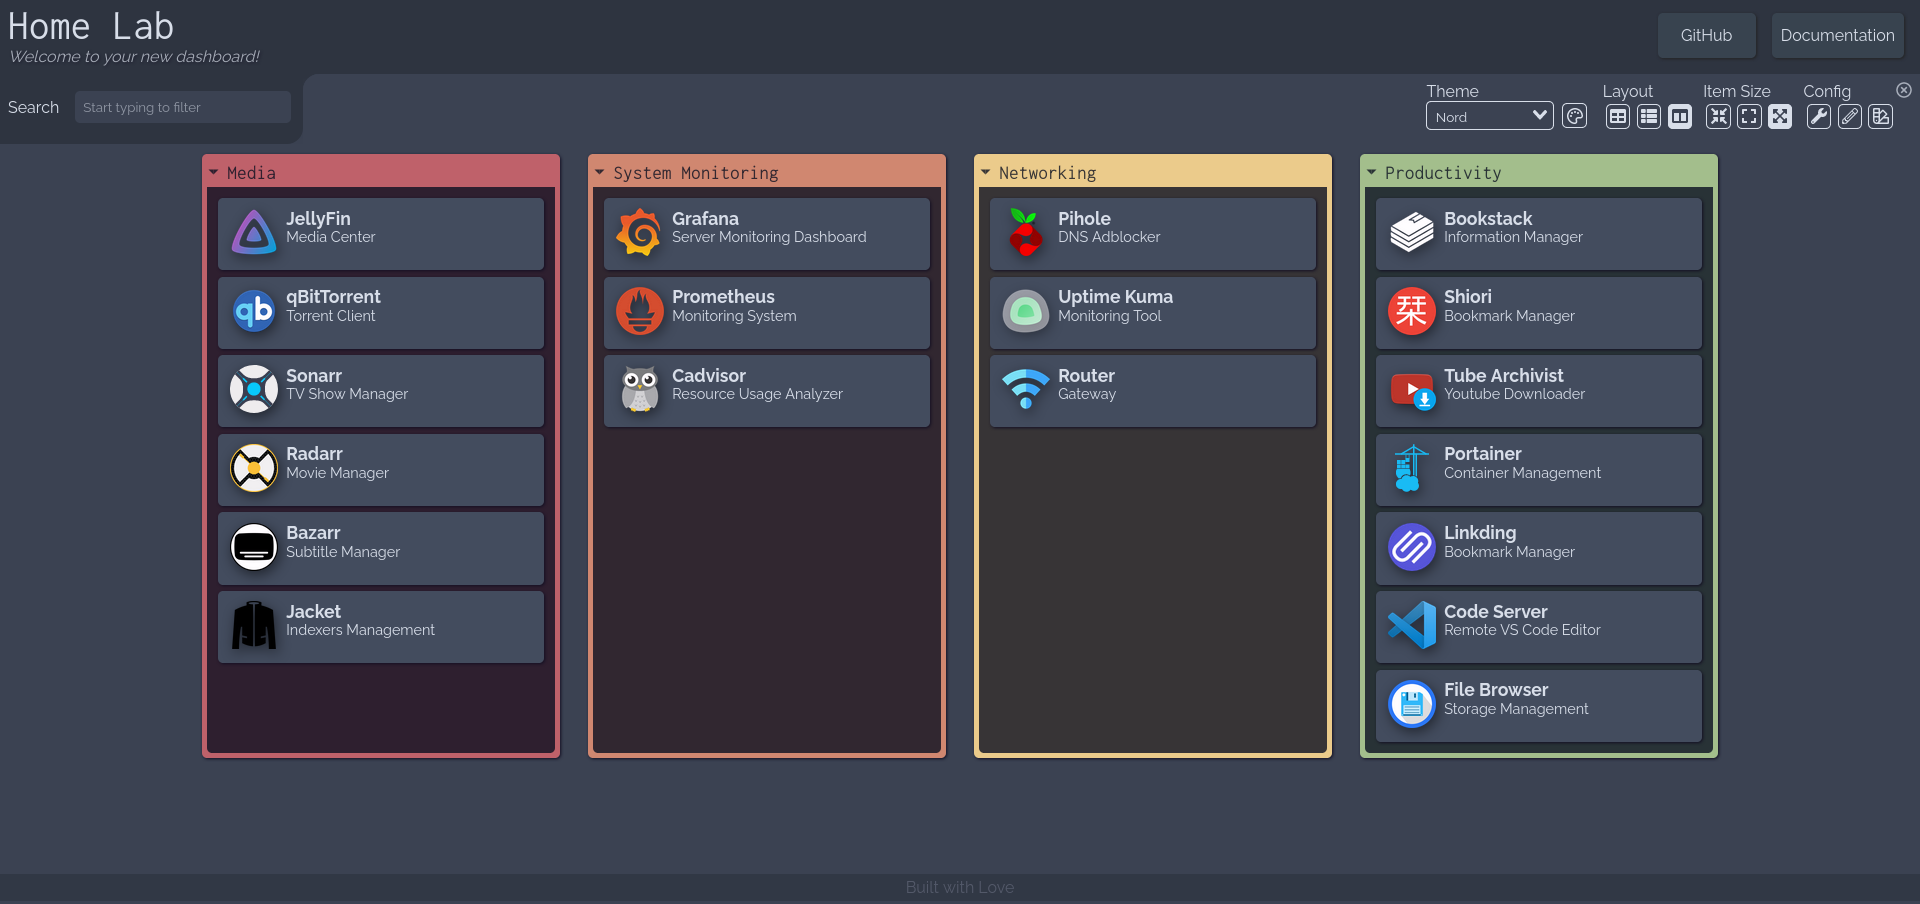Open Bookstack stacked-pages icon
Screen dimensions: 1920x904
pyautogui.click(x=1412, y=233)
